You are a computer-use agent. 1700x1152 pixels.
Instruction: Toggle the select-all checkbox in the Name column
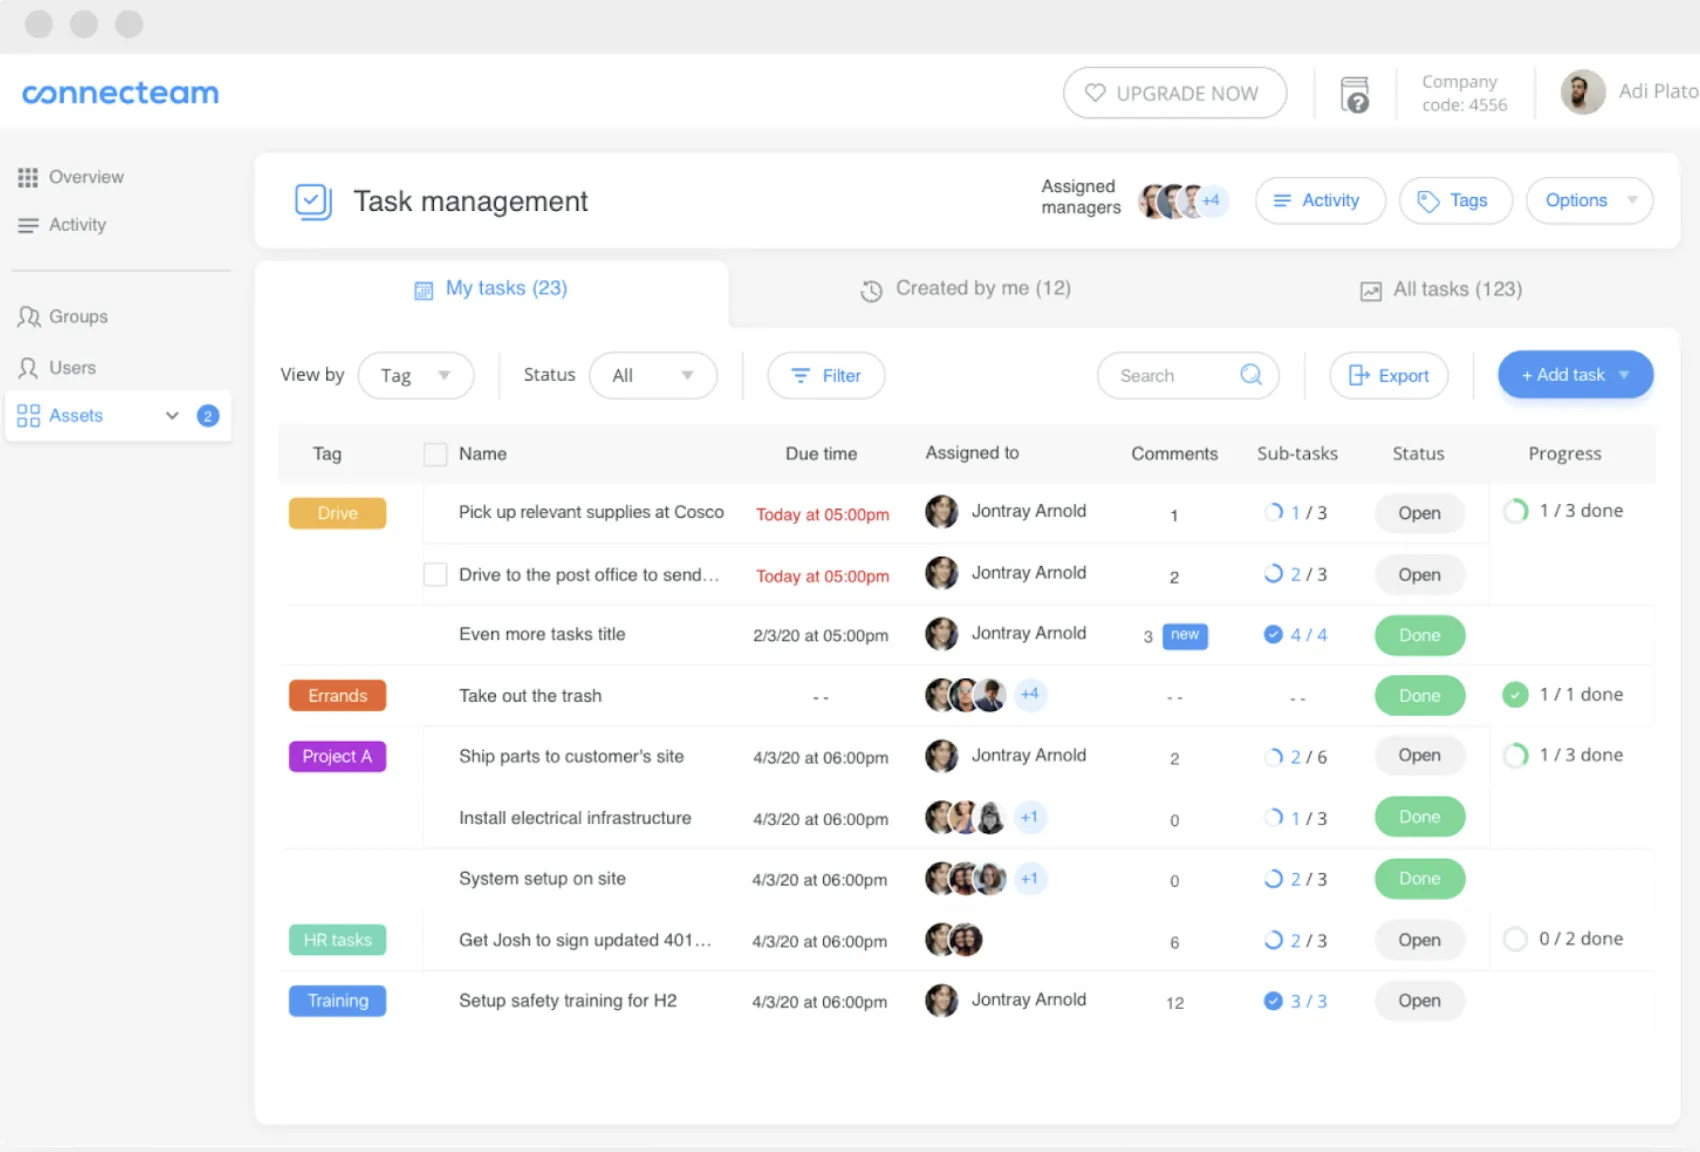point(435,453)
